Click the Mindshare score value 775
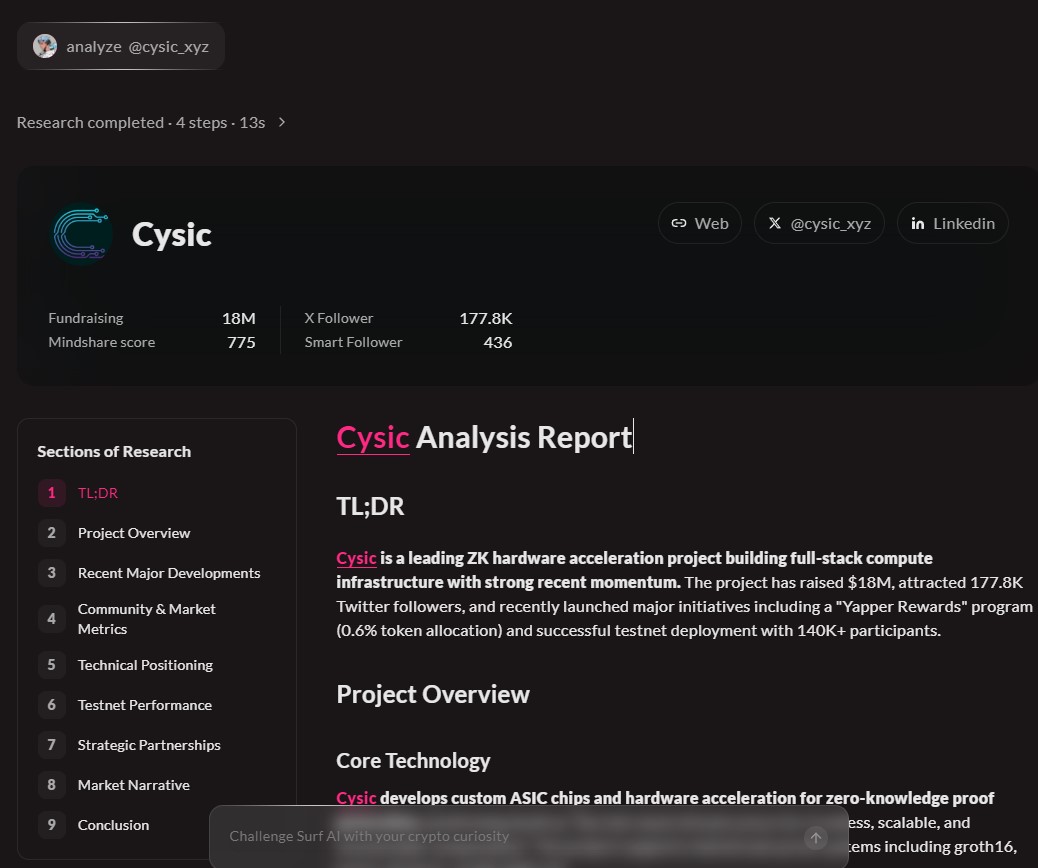The width and height of the screenshot is (1038, 868). (x=241, y=342)
